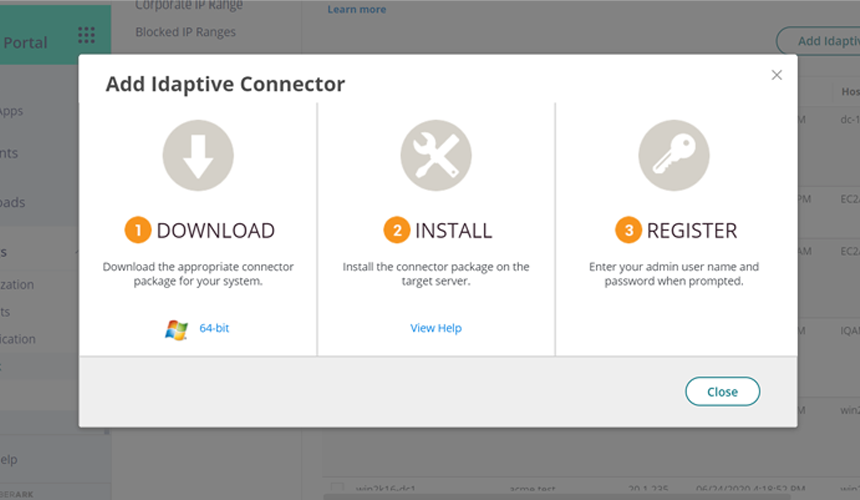Click 'Enter your admin user name' text
Image resolution: width=860 pixels, height=500 pixels.
pos(674,274)
